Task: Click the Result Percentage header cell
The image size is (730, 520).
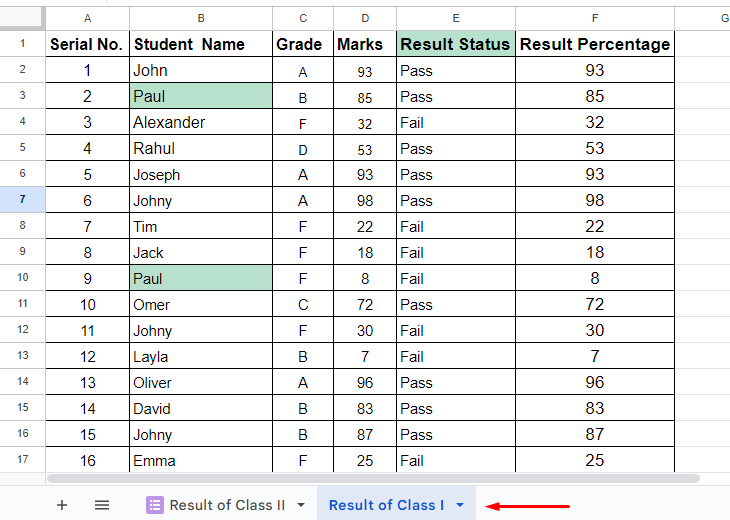Action: click(x=595, y=44)
